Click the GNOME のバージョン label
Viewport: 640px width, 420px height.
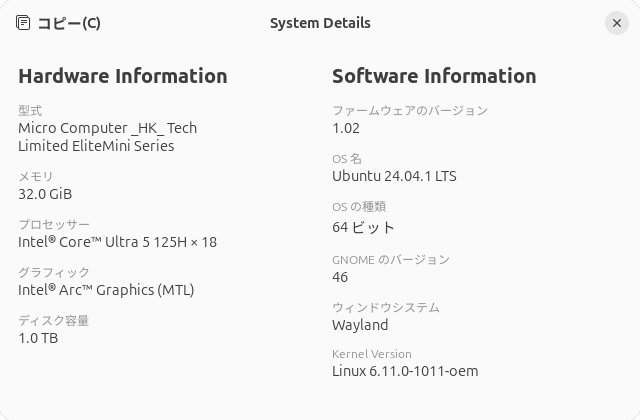391,260
